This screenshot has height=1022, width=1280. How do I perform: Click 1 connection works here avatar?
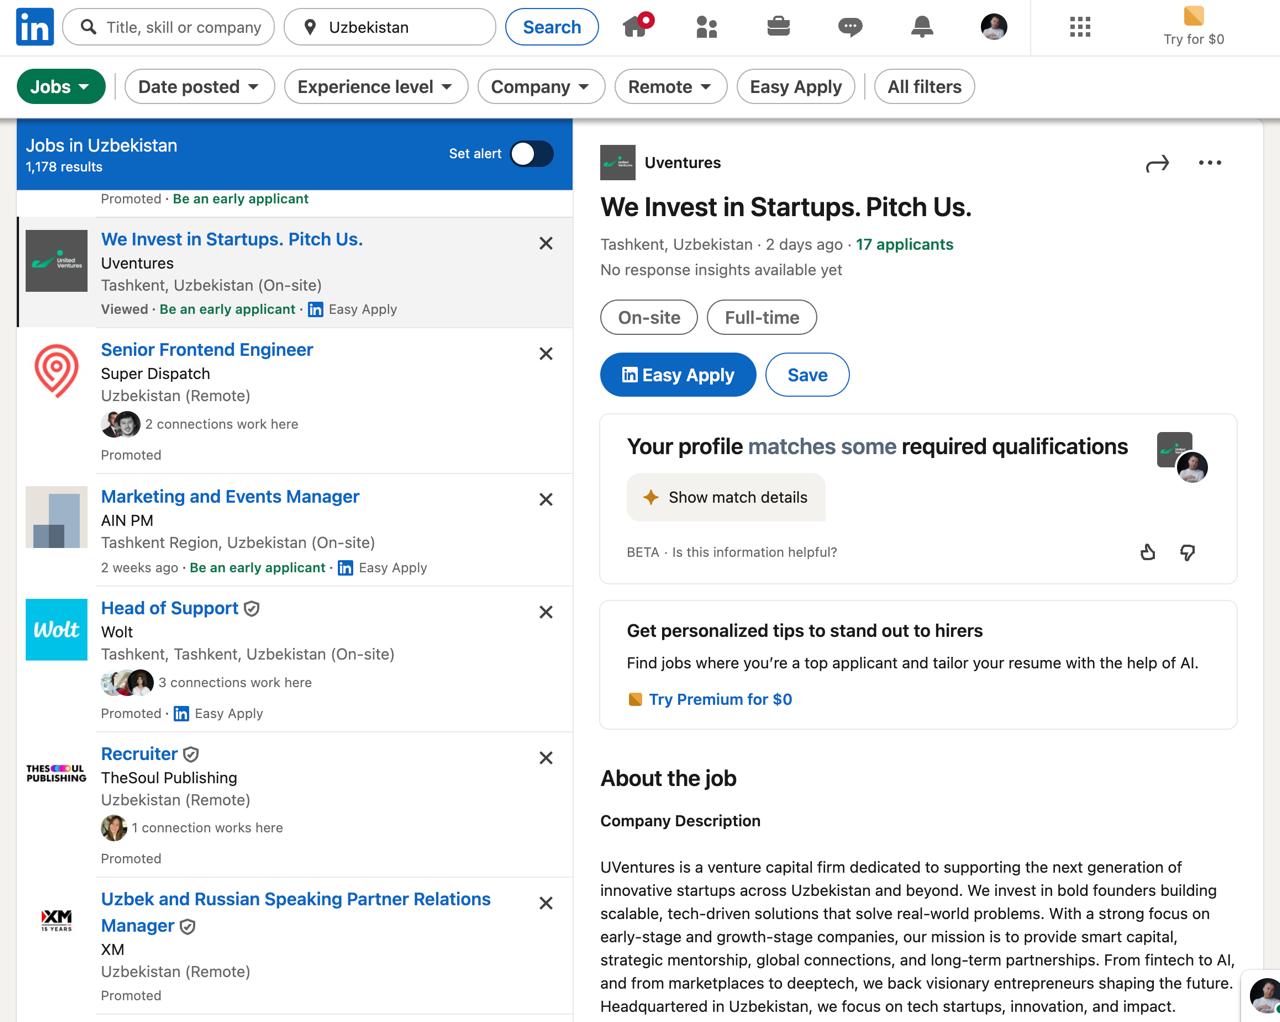point(114,828)
